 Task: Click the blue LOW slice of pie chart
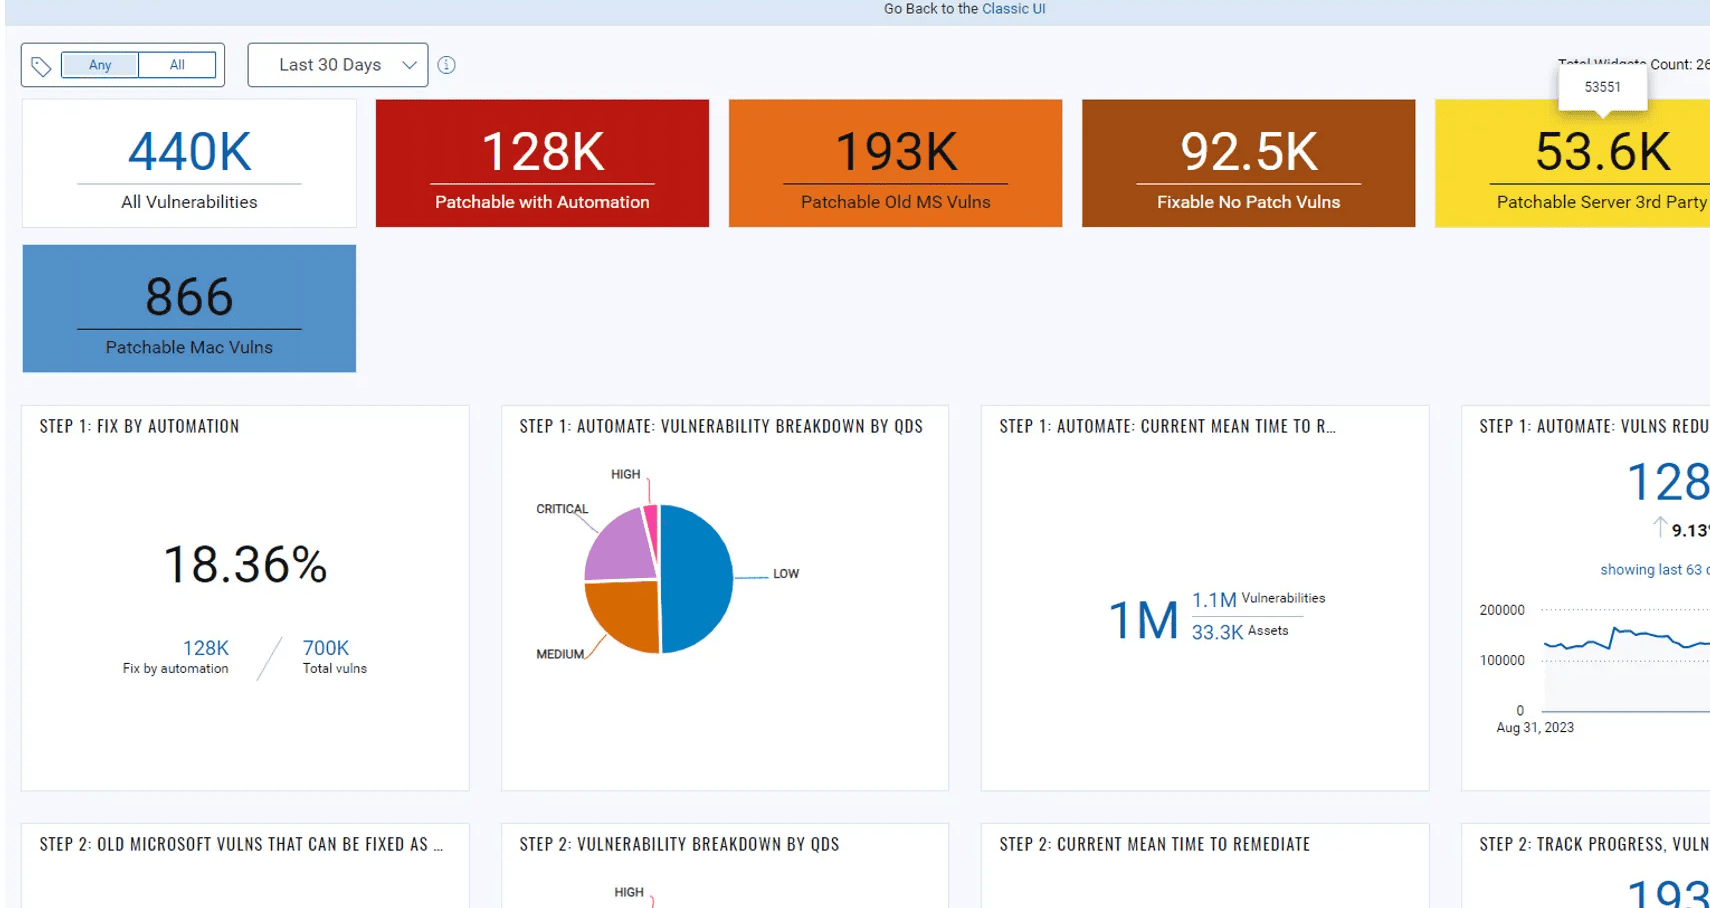698,578
